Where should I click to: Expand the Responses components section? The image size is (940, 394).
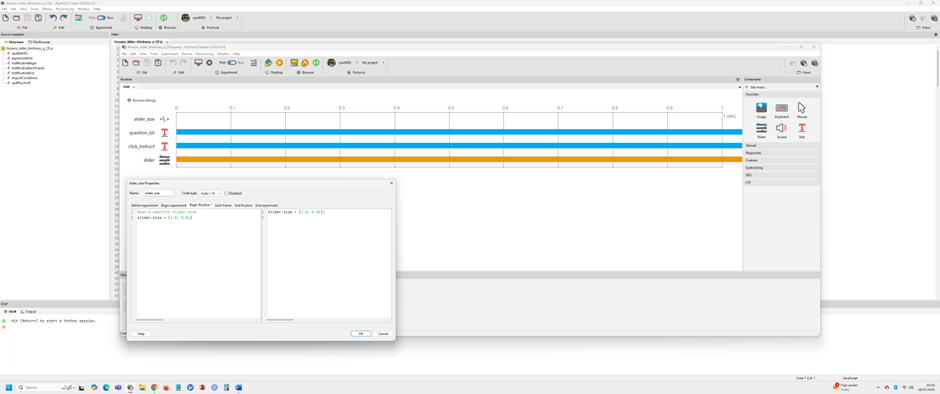782,153
